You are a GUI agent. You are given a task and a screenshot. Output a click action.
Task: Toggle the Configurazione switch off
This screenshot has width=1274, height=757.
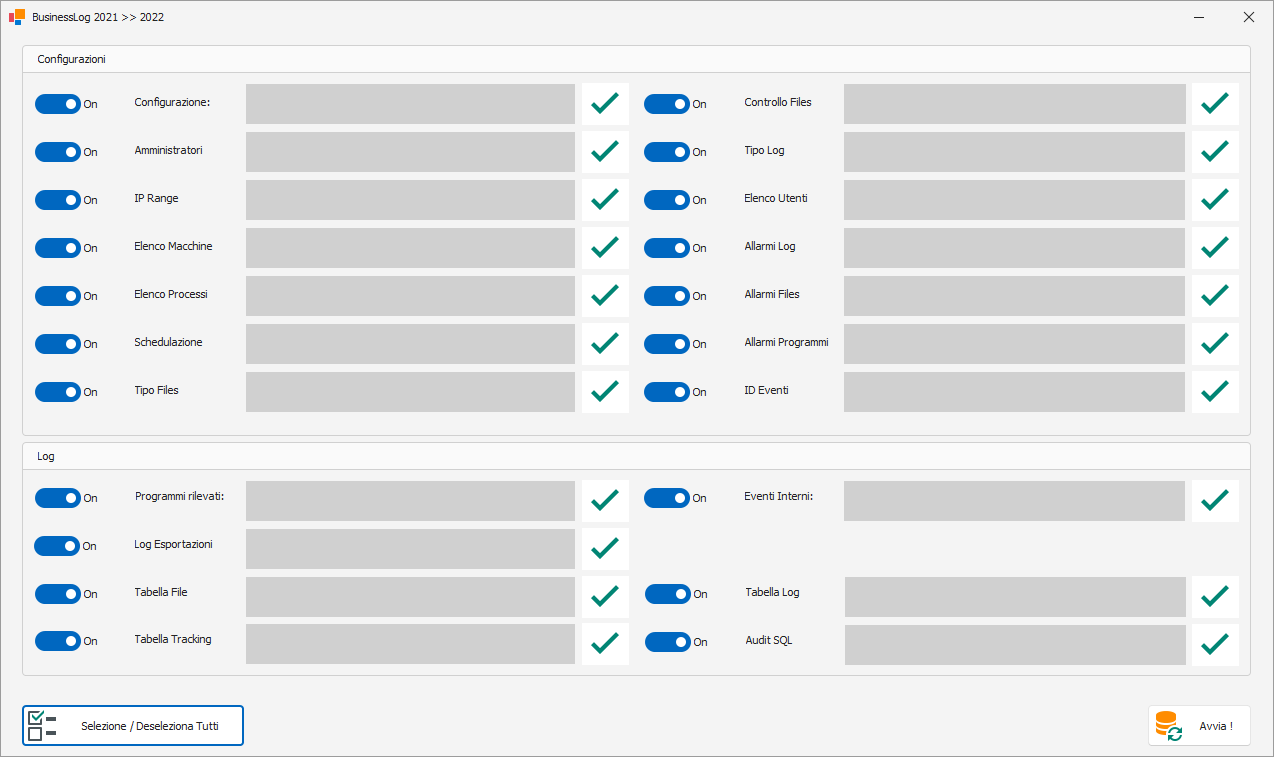pyautogui.click(x=58, y=104)
